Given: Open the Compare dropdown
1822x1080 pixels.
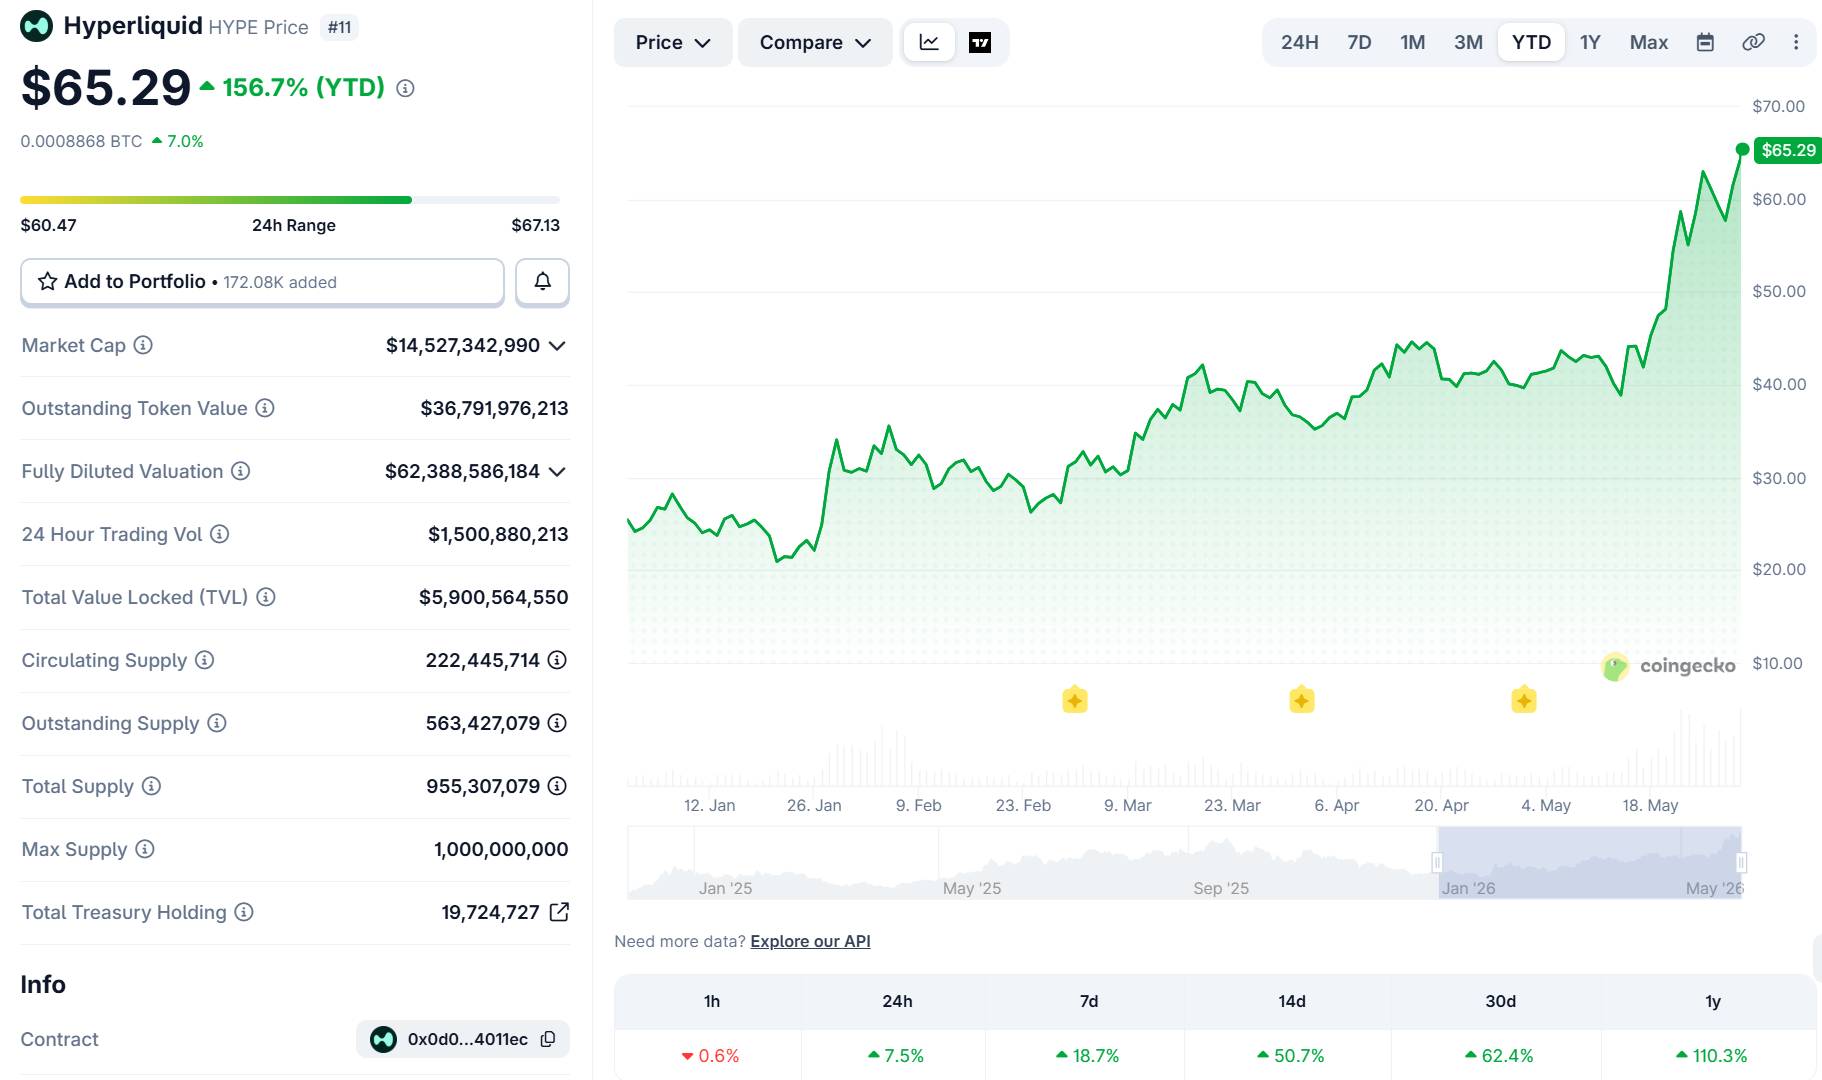Looking at the screenshot, I should (x=815, y=42).
